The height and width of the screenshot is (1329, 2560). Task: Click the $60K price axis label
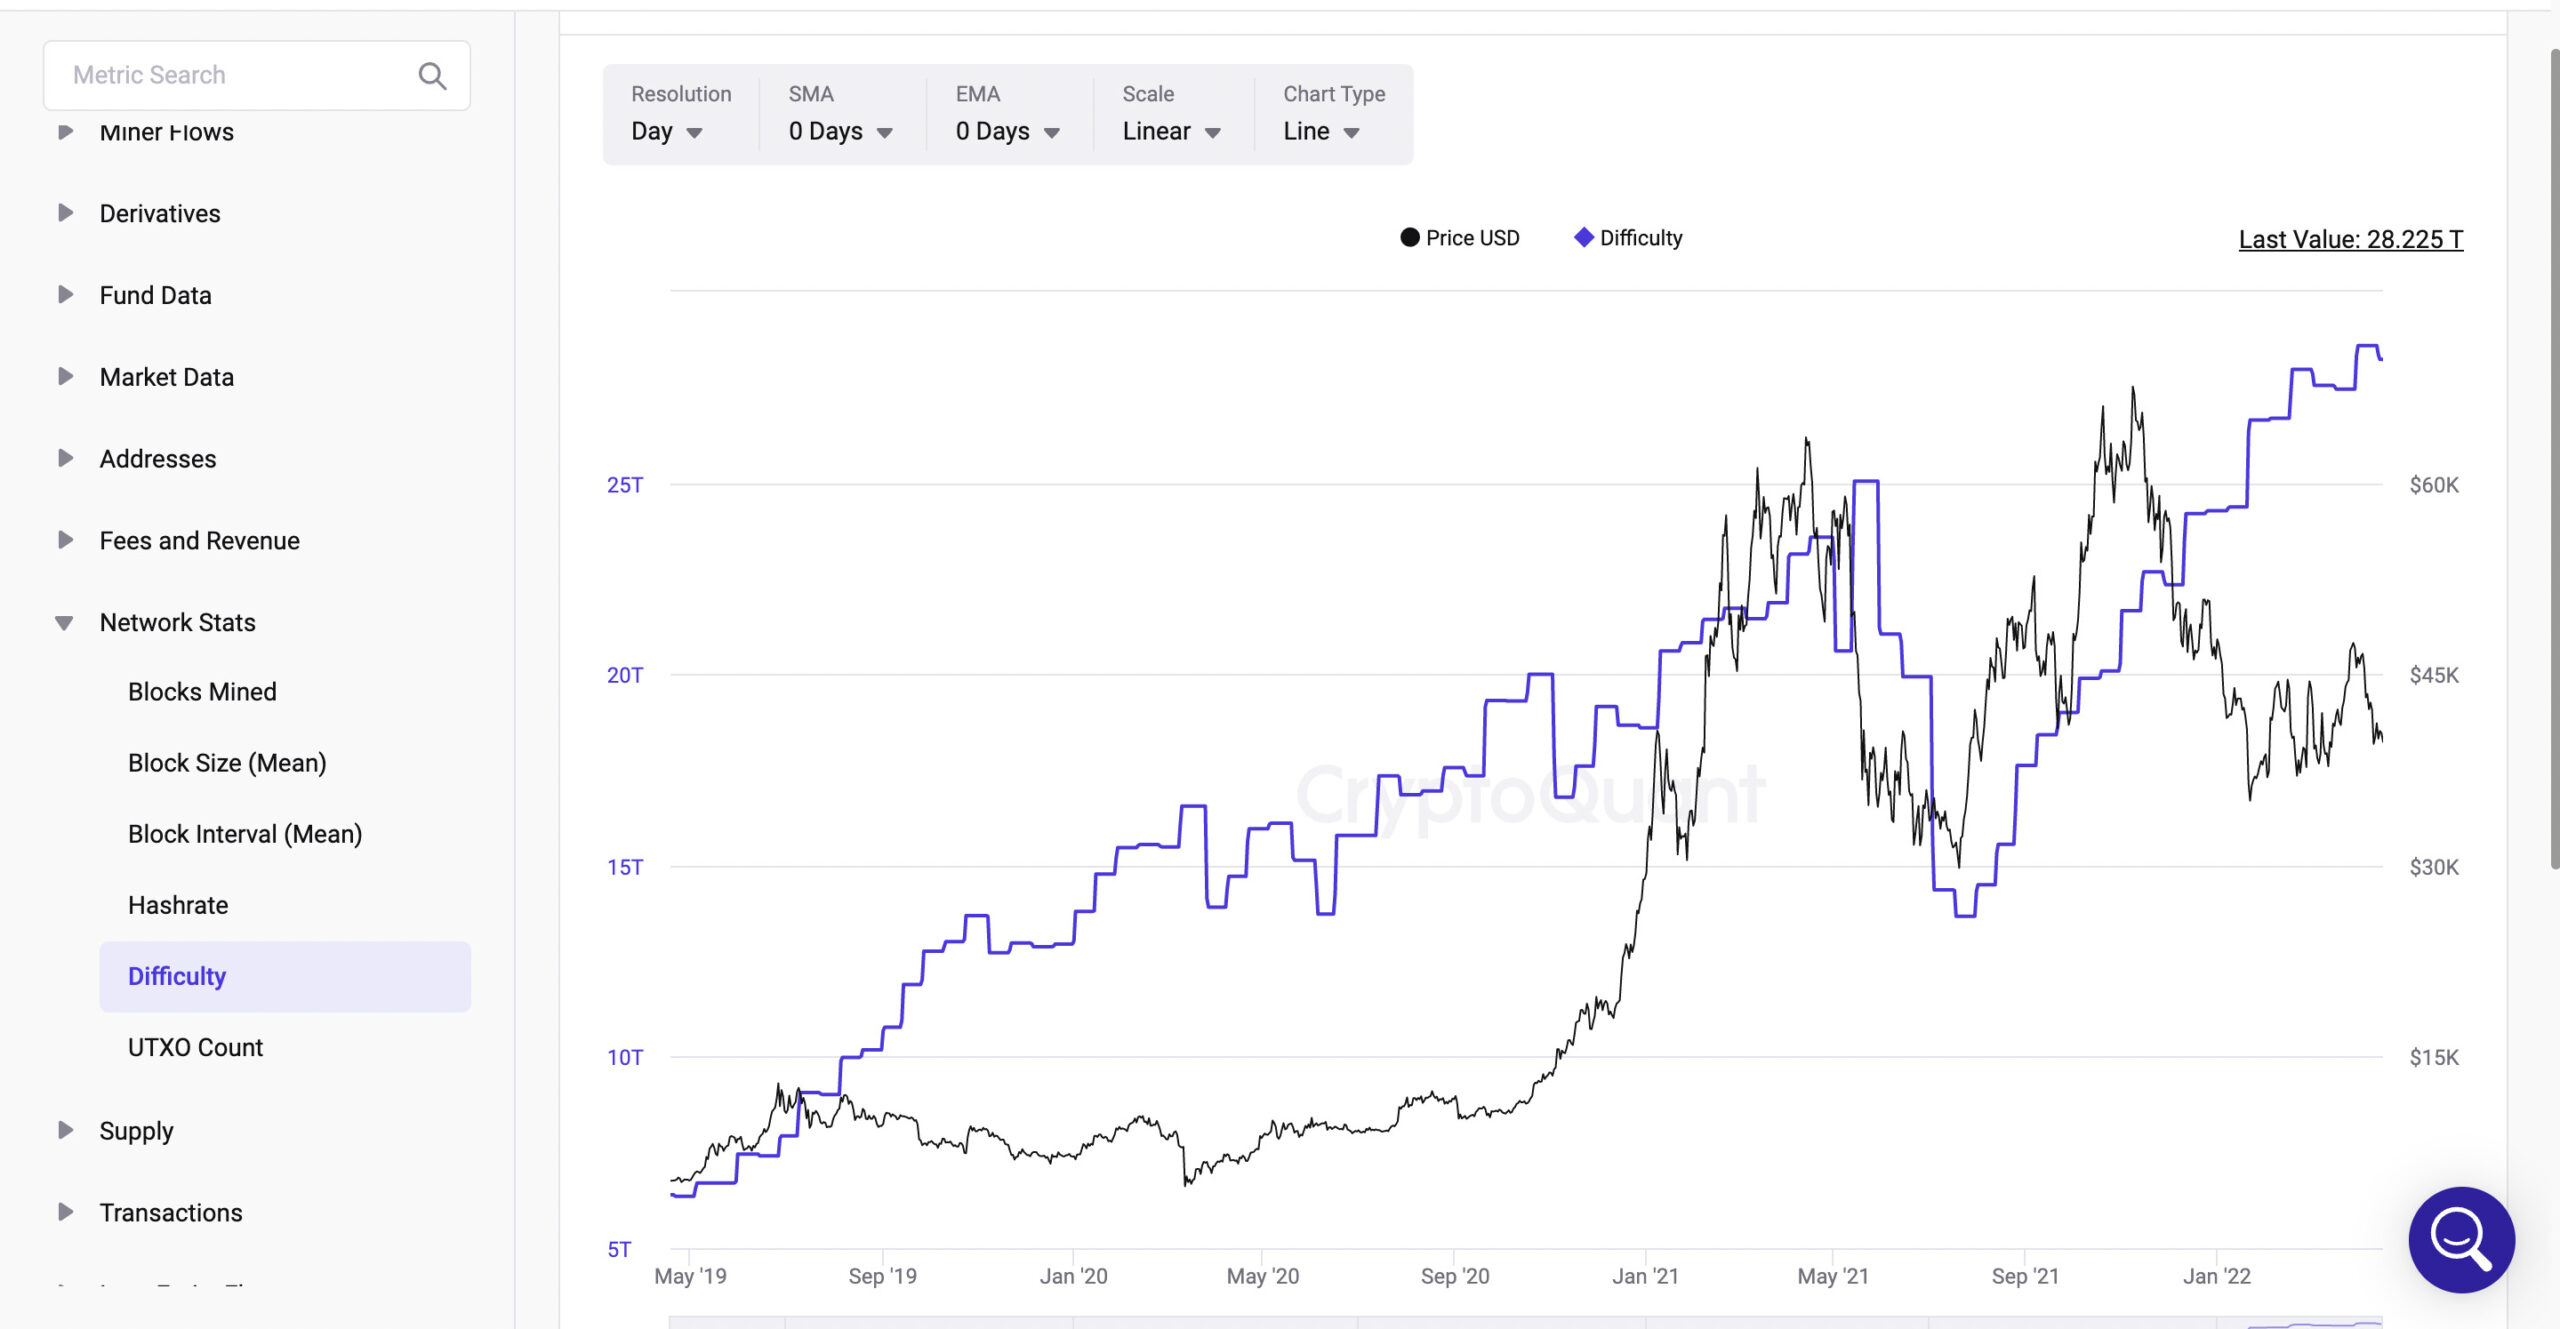coord(2433,485)
